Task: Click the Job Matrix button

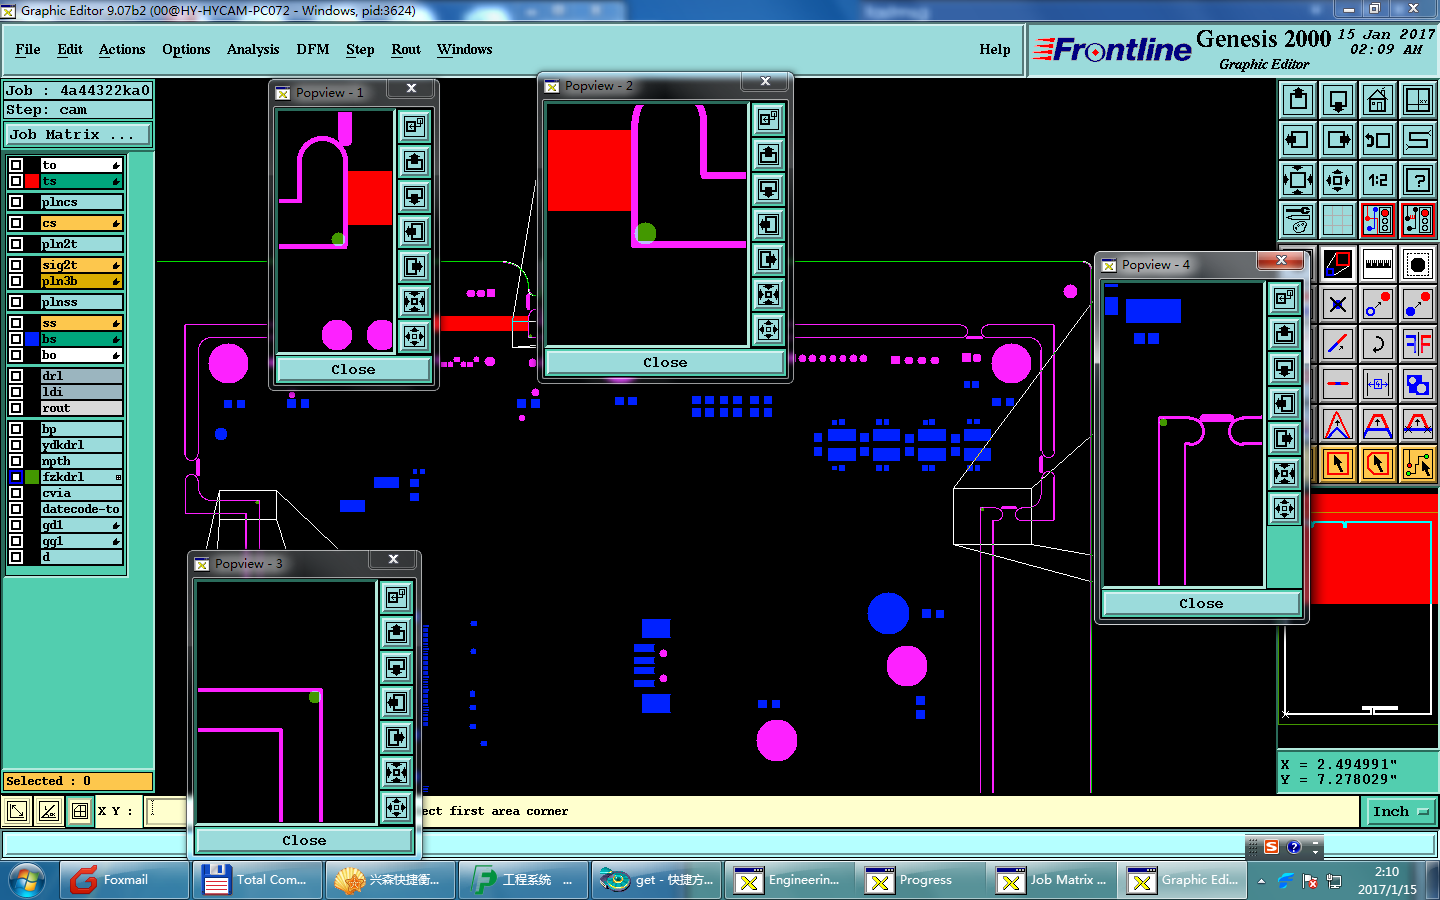Action: 78,134
